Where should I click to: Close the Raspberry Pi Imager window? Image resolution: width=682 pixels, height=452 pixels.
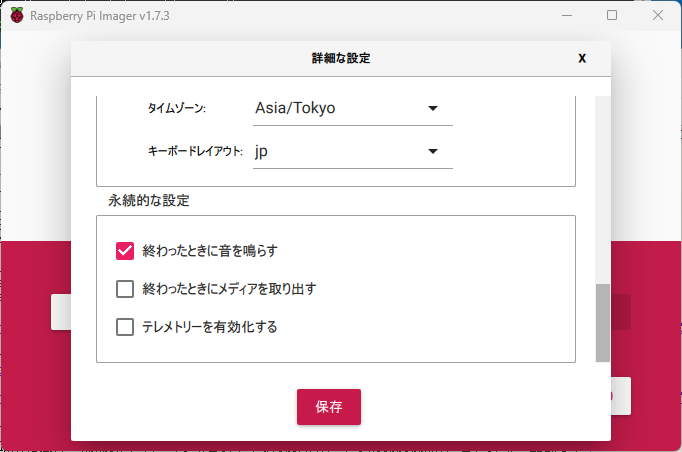point(658,16)
